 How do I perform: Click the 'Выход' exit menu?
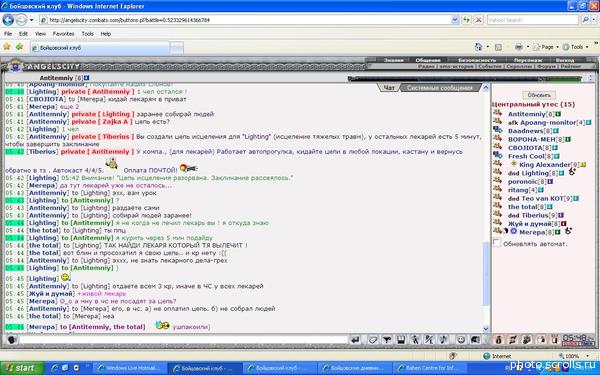click(x=565, y=60)
